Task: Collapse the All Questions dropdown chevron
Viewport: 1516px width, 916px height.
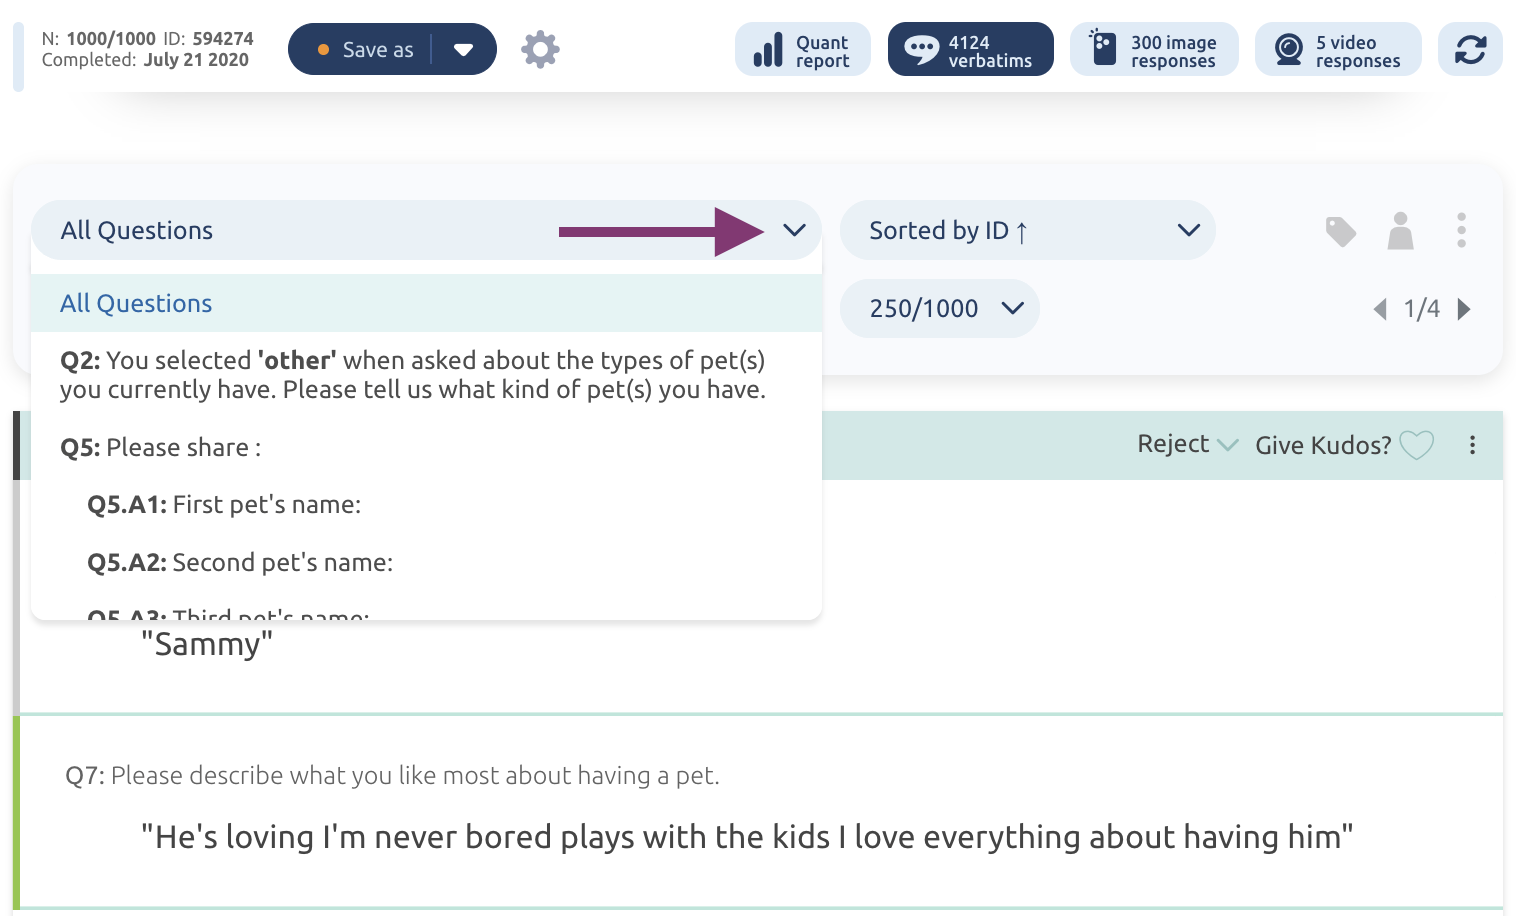Action: click(x=794, y=230)
